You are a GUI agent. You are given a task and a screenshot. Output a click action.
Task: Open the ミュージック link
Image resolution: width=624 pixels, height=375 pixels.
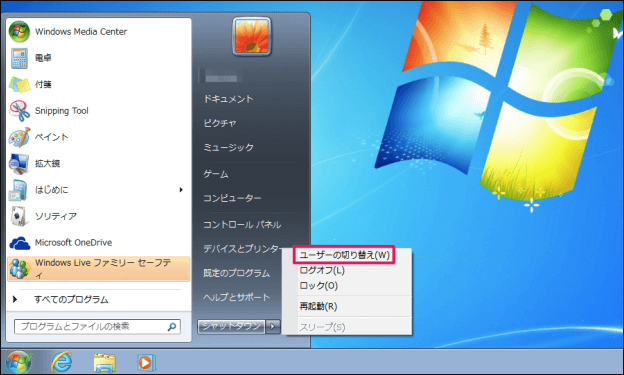tap(228, 148)
